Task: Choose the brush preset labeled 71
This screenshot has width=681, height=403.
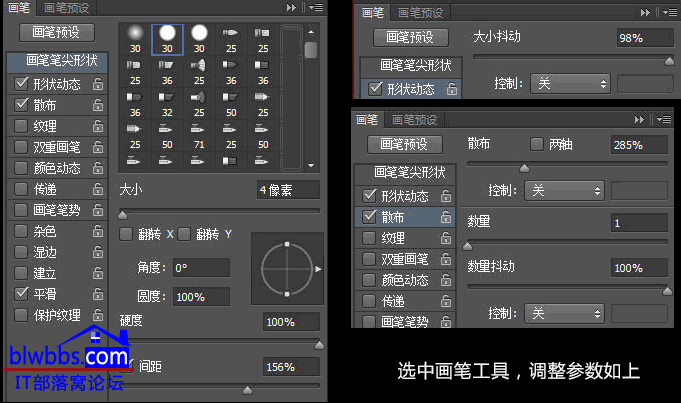Action: (x=199, y=136)
